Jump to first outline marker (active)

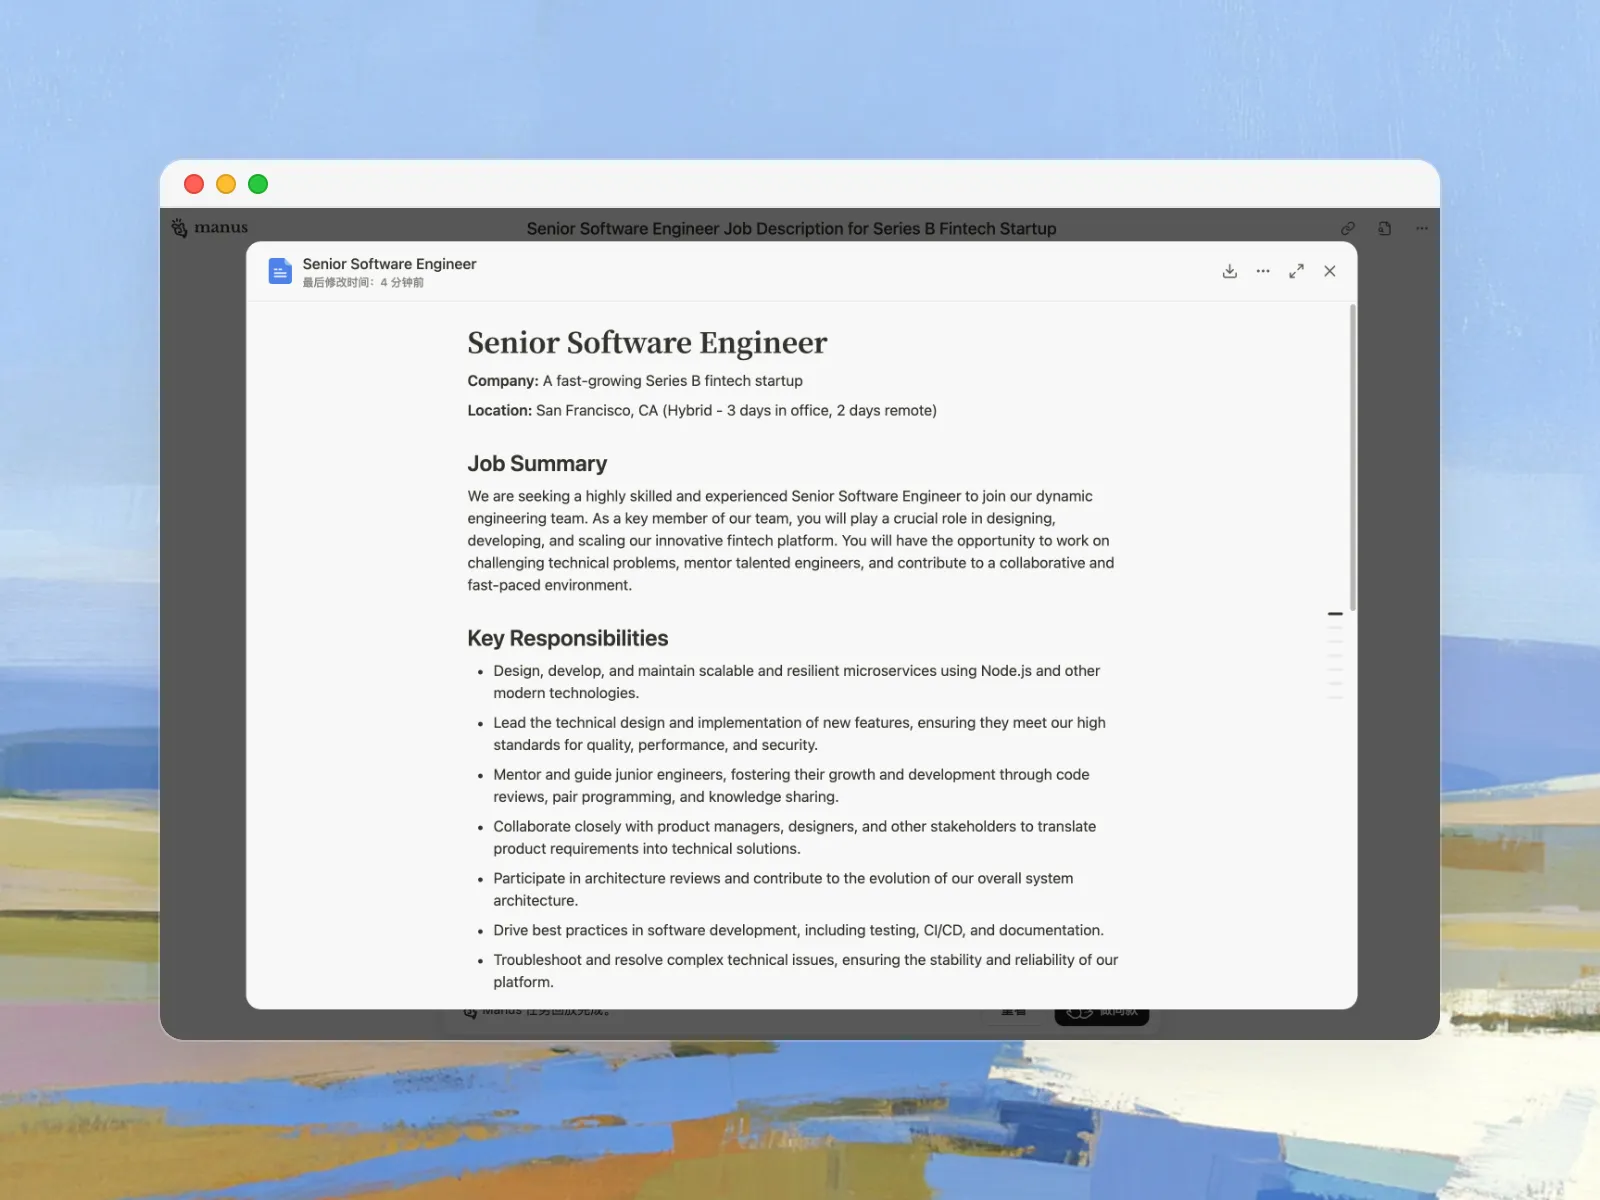[1335, 614]
